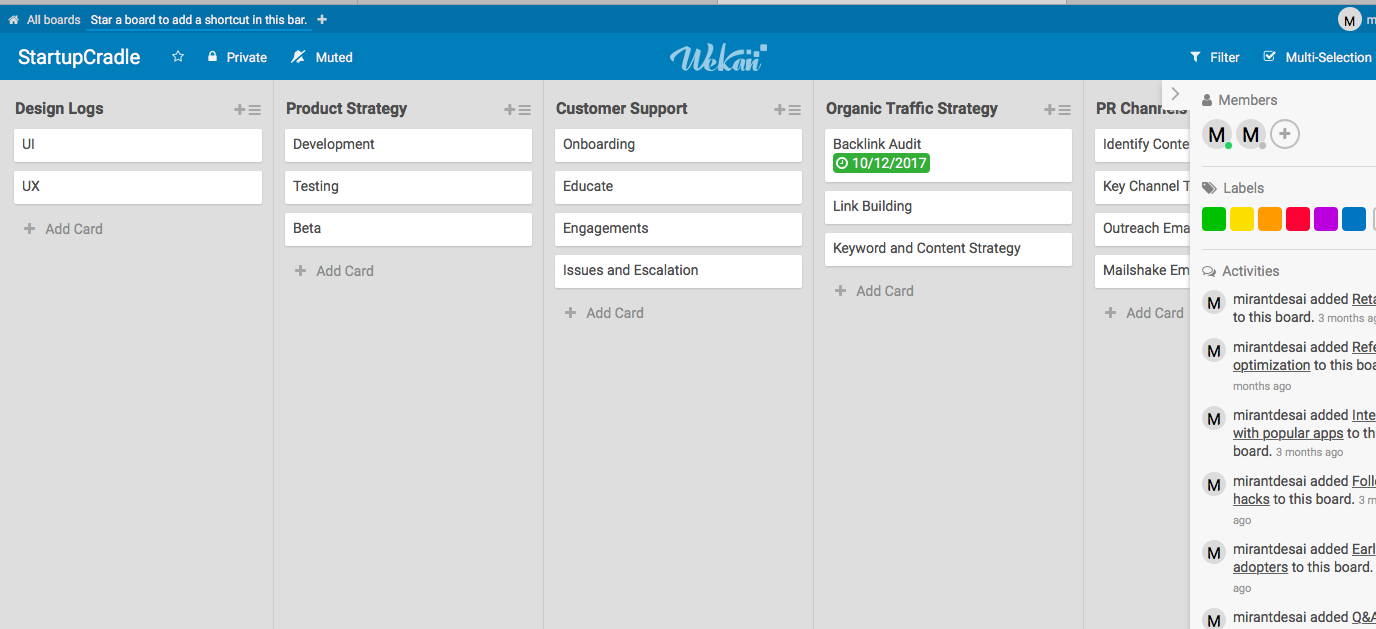Star the StartupCradle board
Image resolution: width=1376 pixels, height=629 pixels.
(x=178, y=57)
